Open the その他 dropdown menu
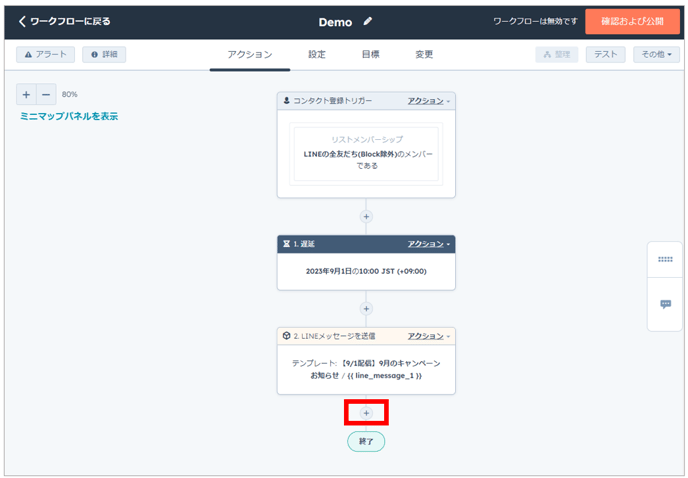The height and width of the screenshot is (478, 688). pos(655,54)
